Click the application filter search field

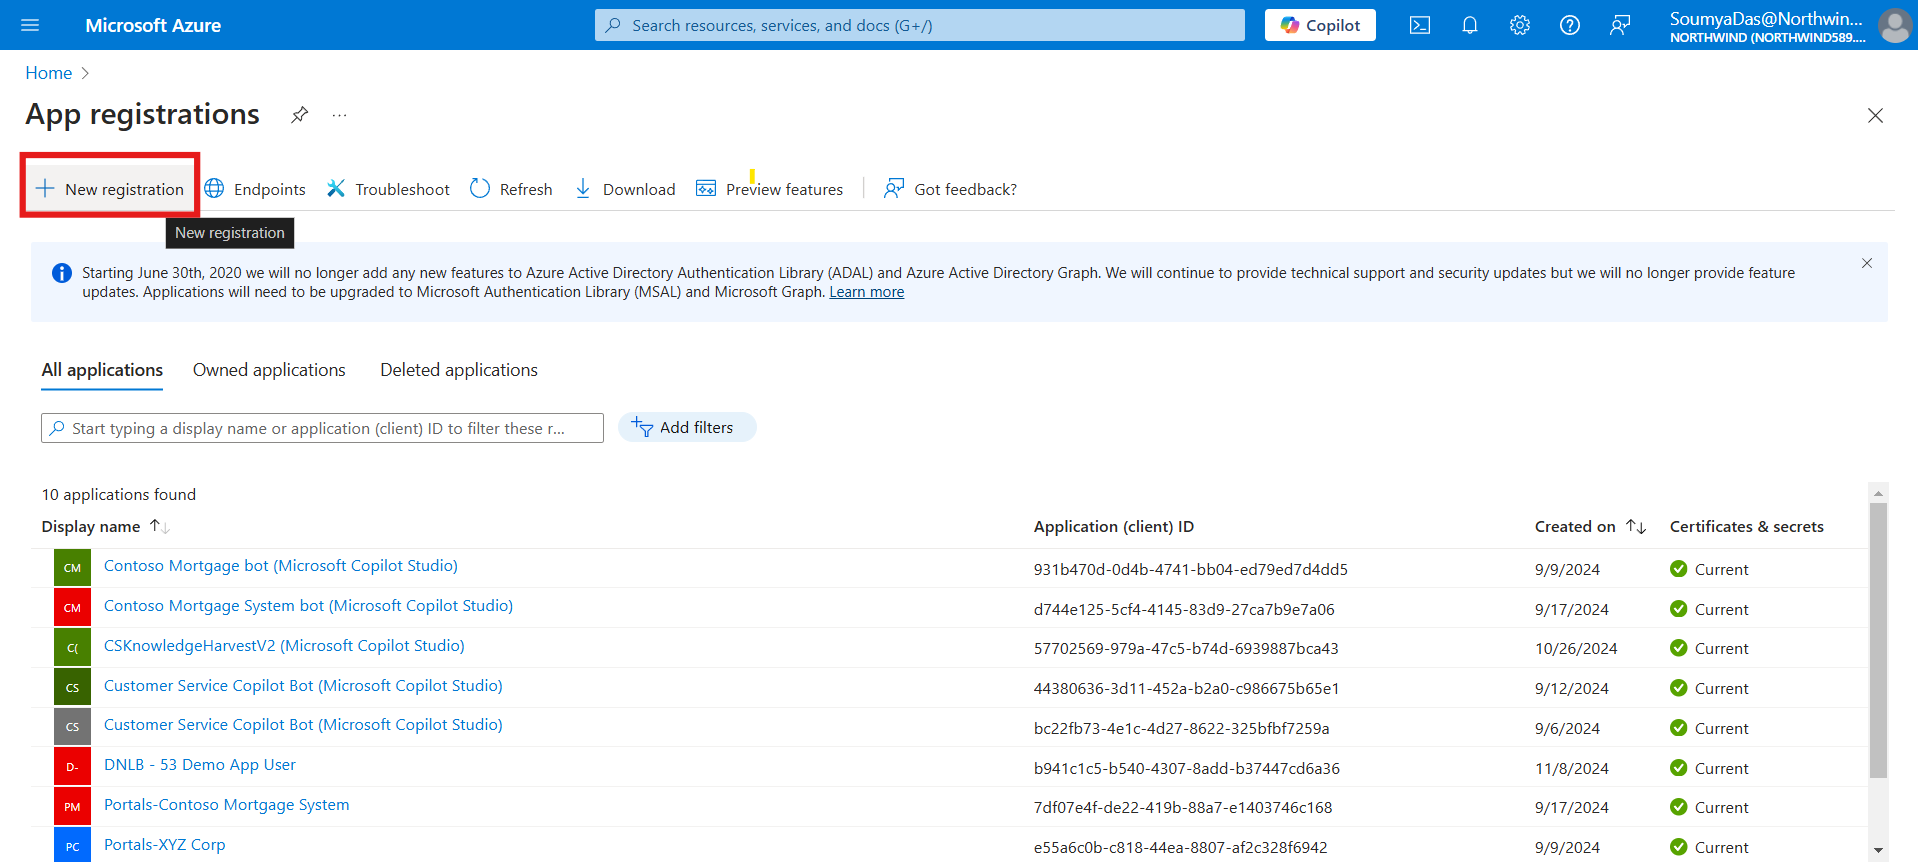(322, 428)
